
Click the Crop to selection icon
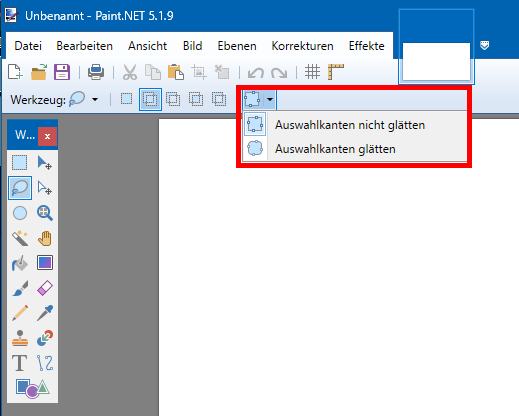point(199,72)
